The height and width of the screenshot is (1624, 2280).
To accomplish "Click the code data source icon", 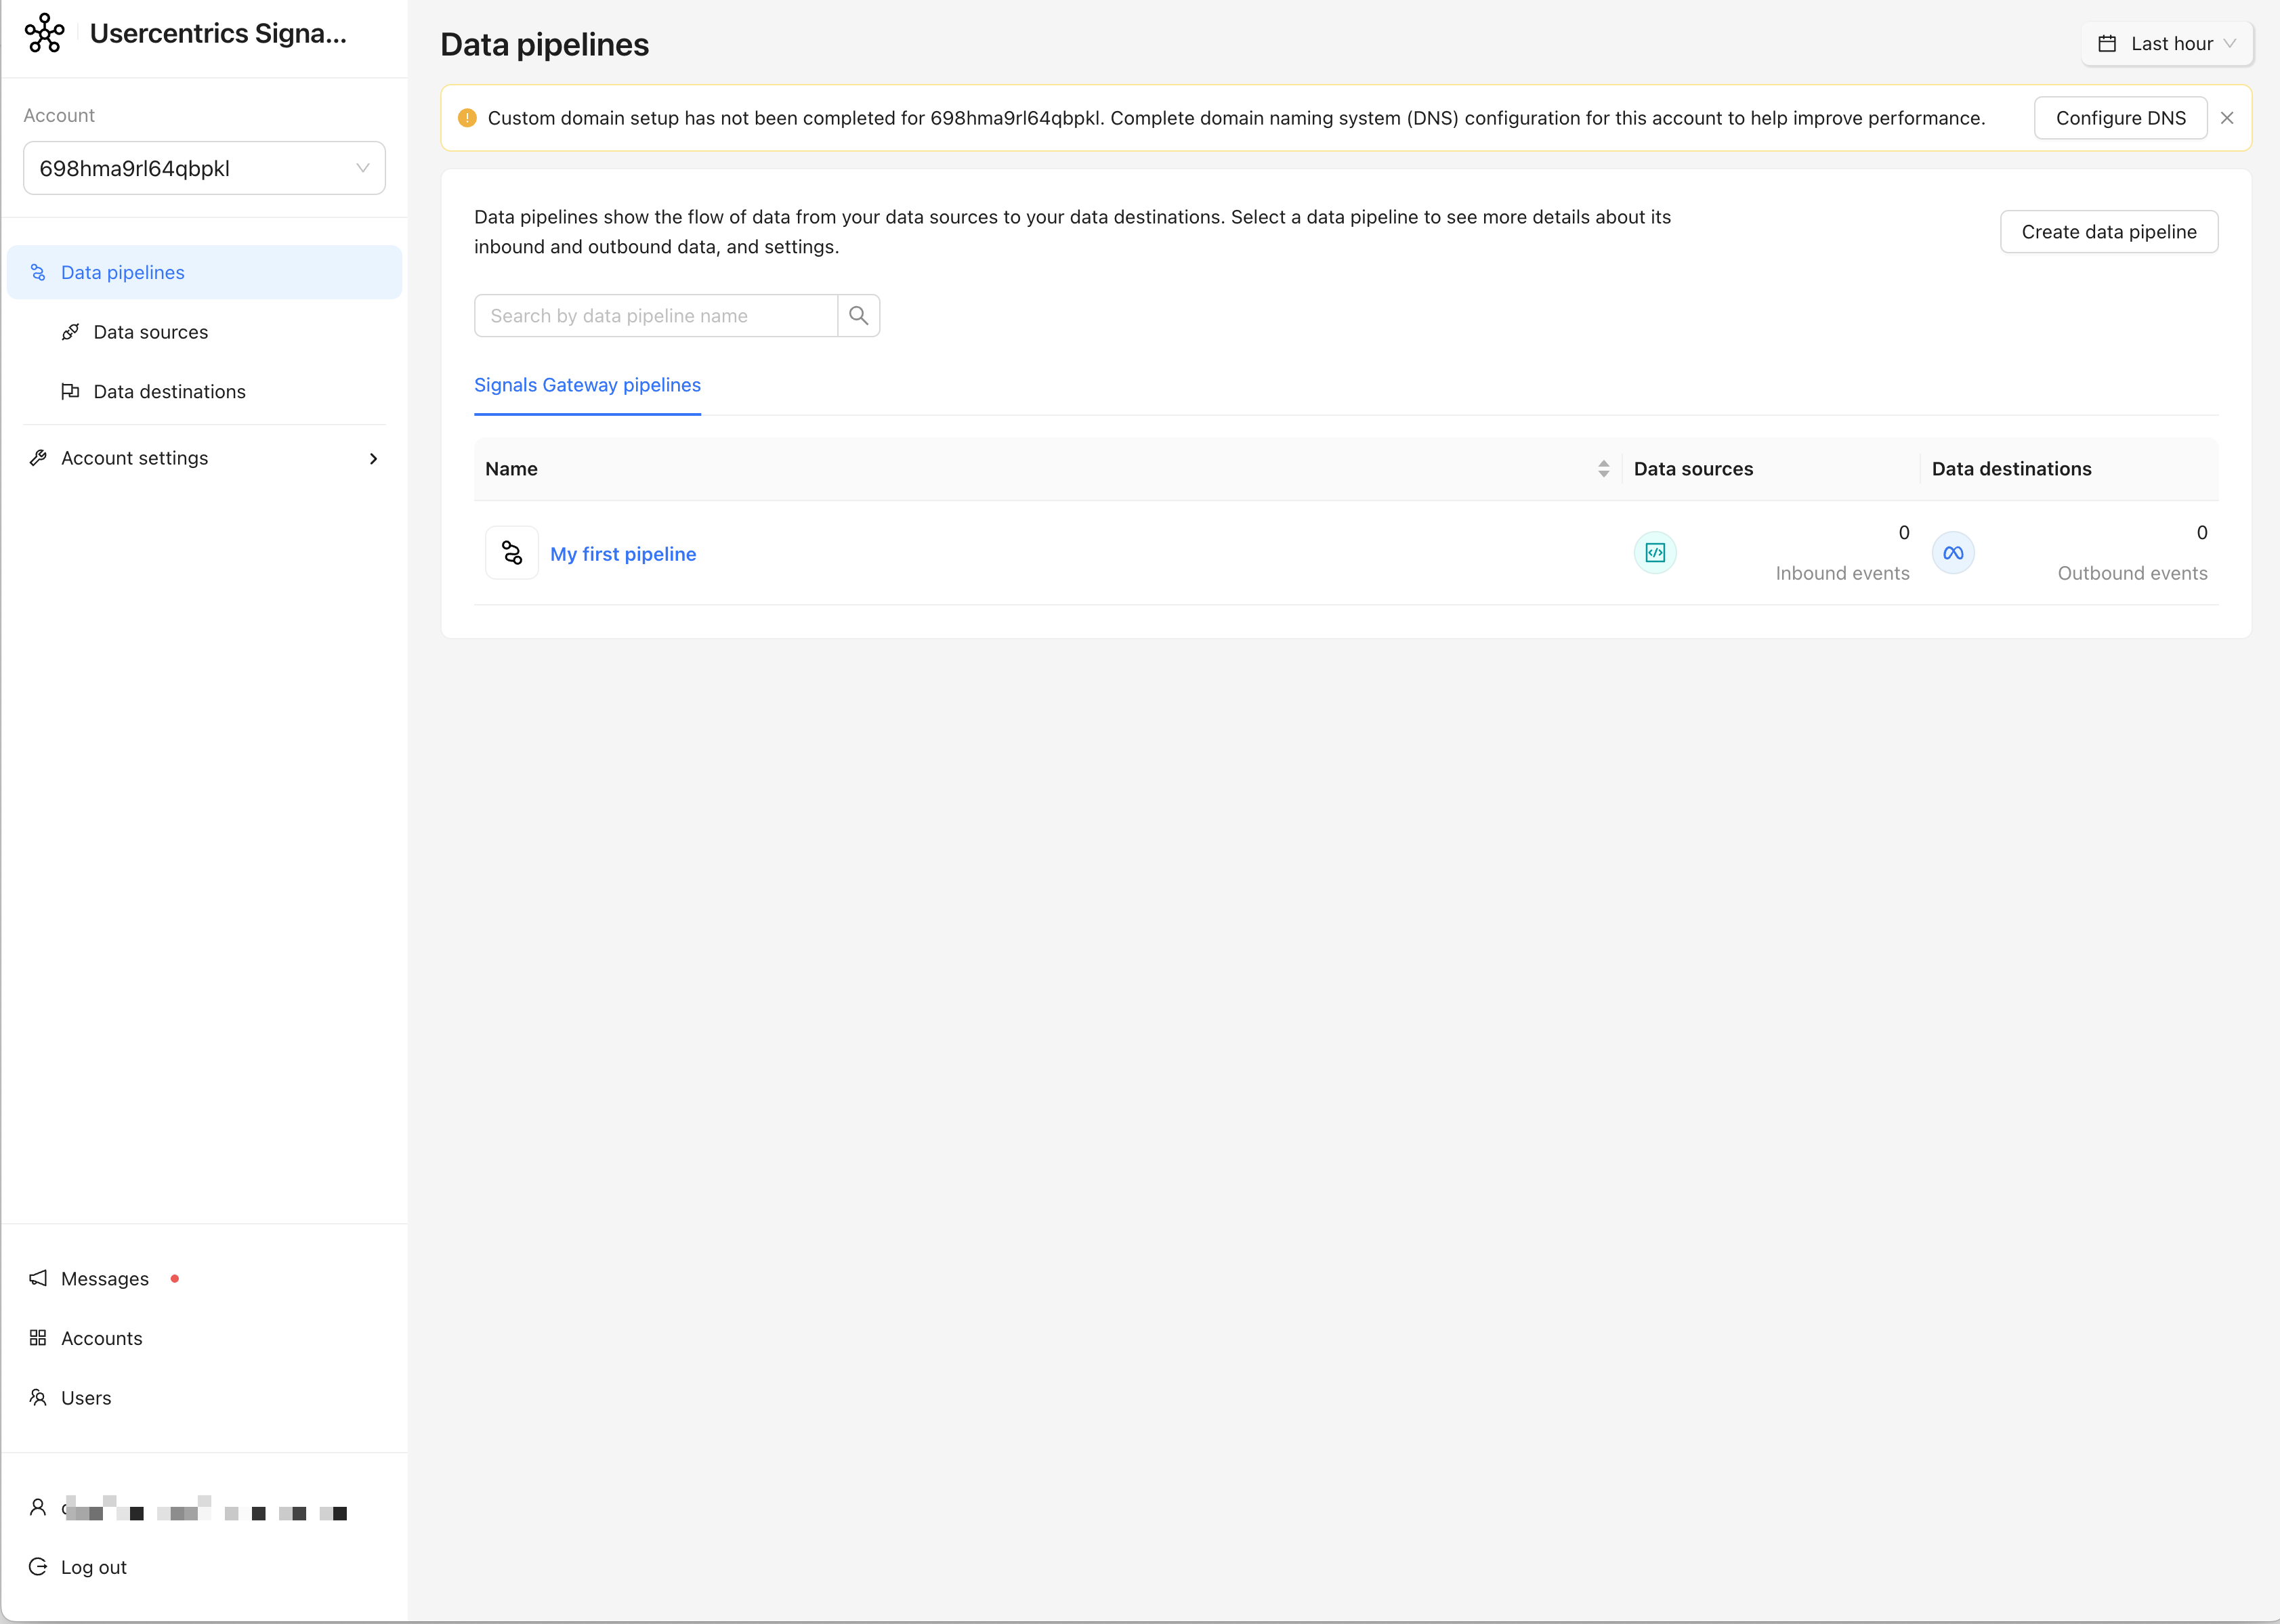I will [x=1655, y=553].
